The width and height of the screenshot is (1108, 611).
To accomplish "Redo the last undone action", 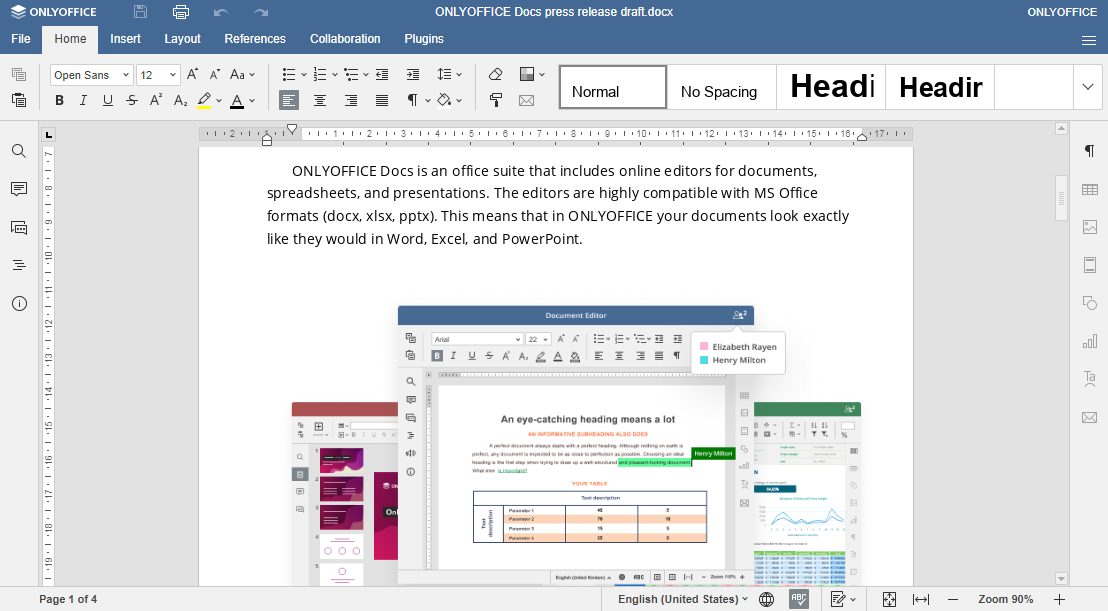I will click(261, 12).
